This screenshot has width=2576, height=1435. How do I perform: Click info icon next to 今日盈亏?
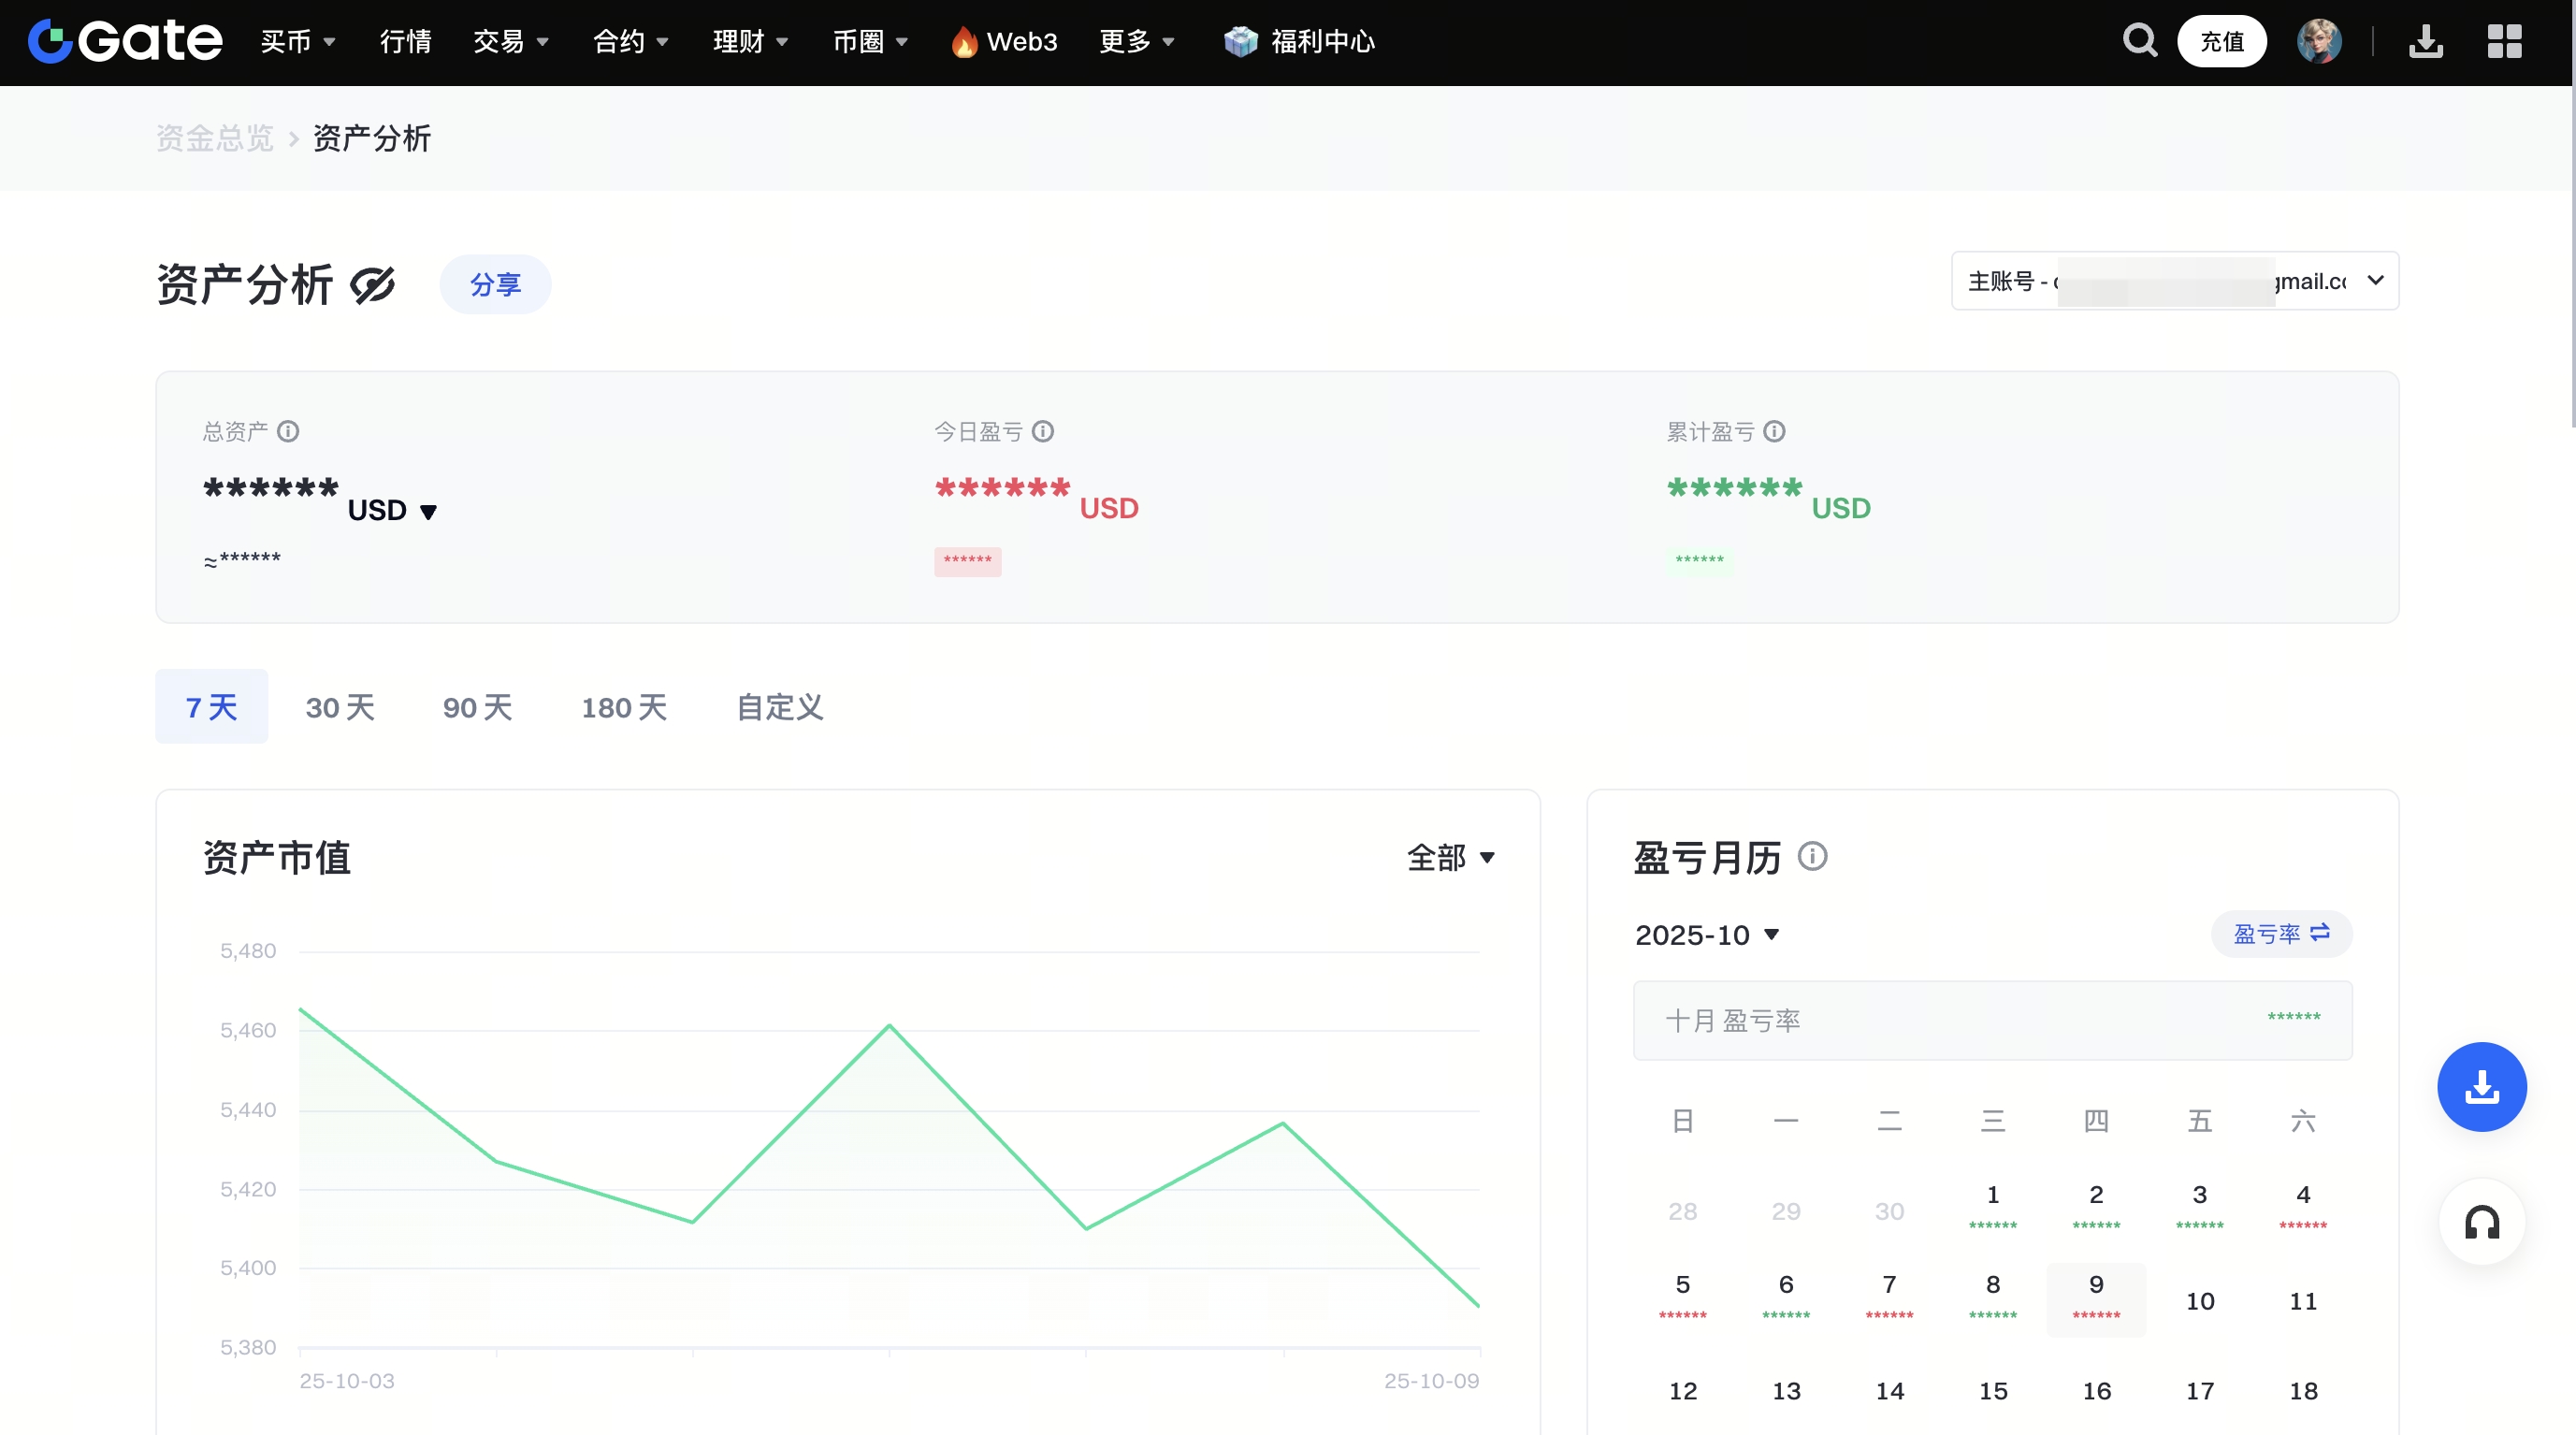[1042, 431]
